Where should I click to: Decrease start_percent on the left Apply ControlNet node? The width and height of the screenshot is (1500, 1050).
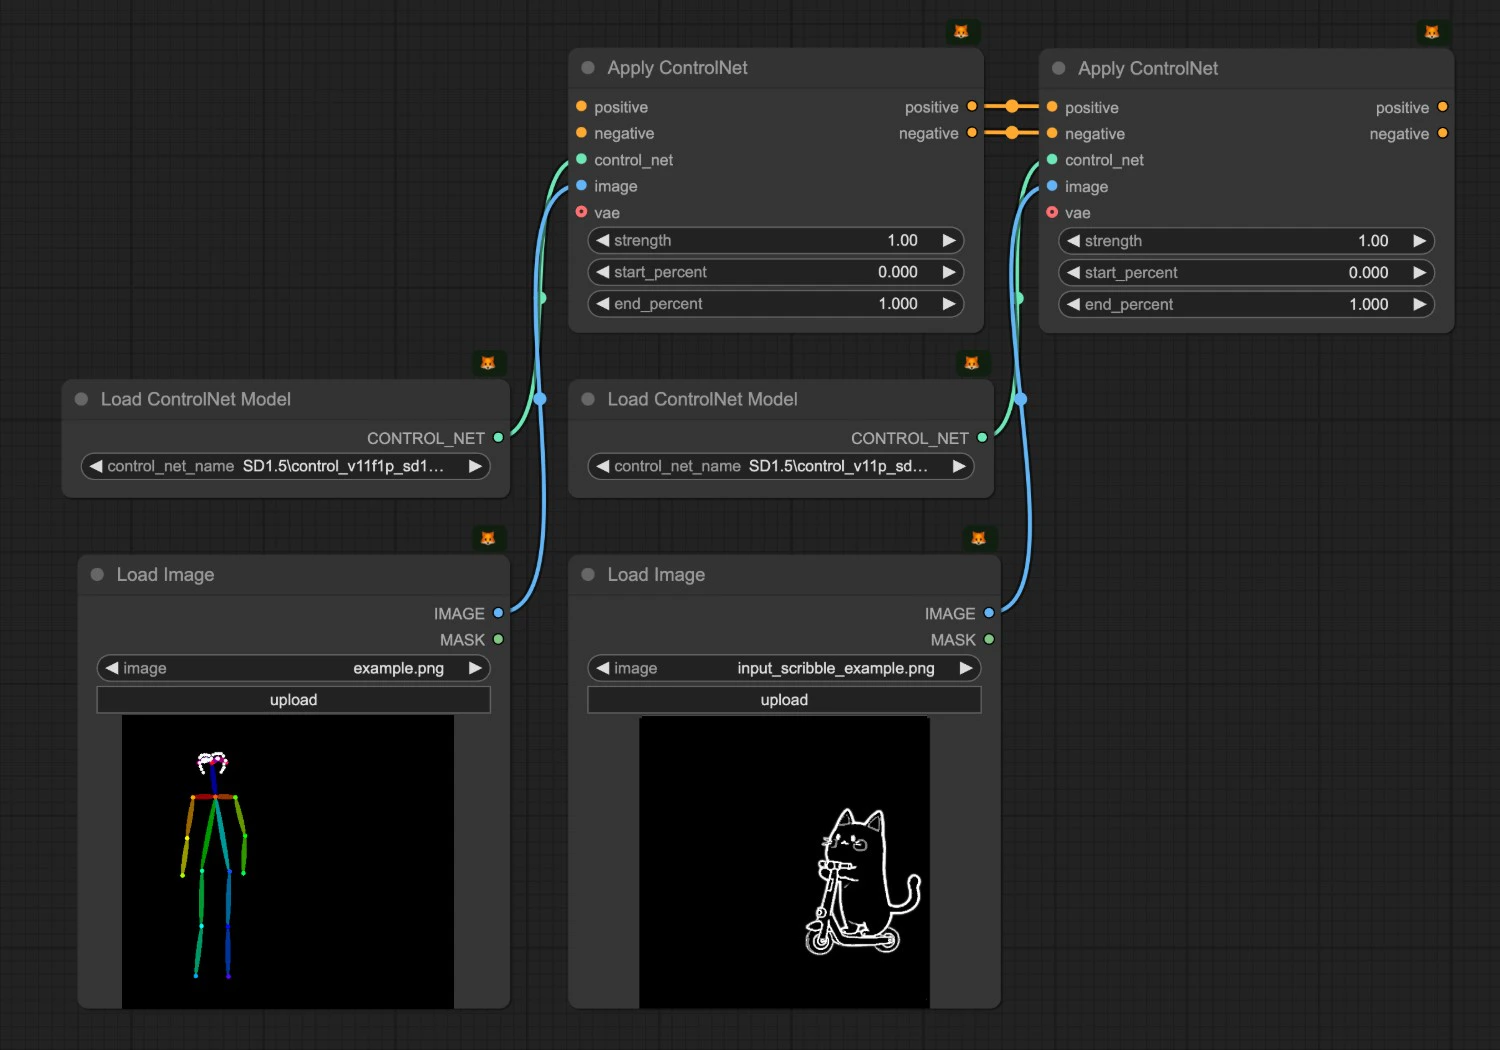pos(602,272)
